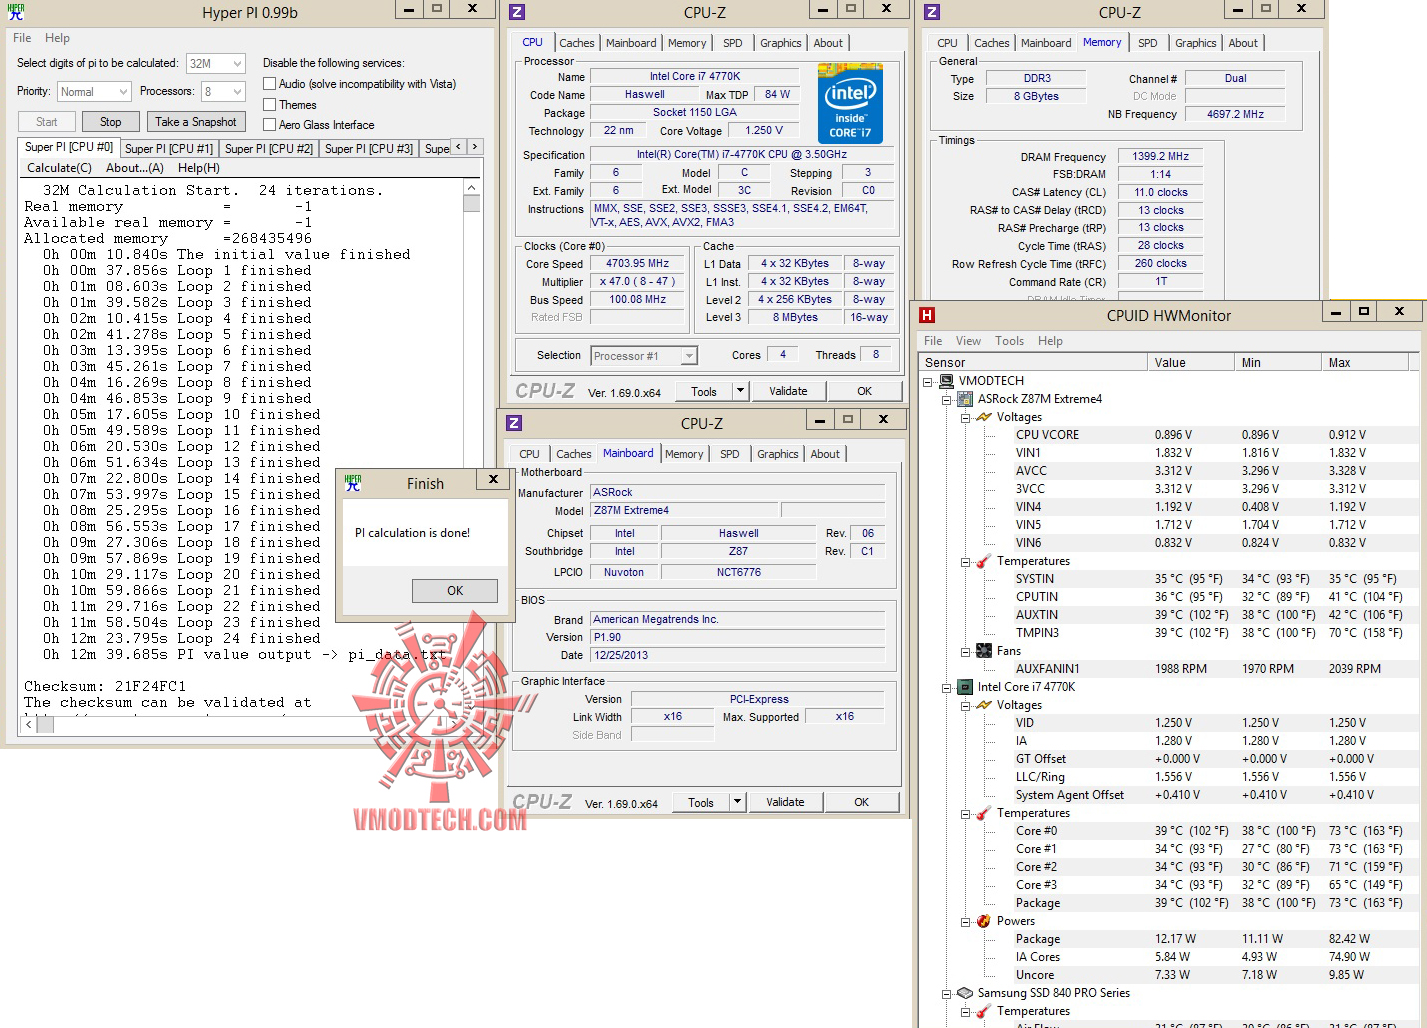Click the red HWMonitor title bar icon
The image size is (1427, 1028).
pyautogui.click(x=927, y=315)
